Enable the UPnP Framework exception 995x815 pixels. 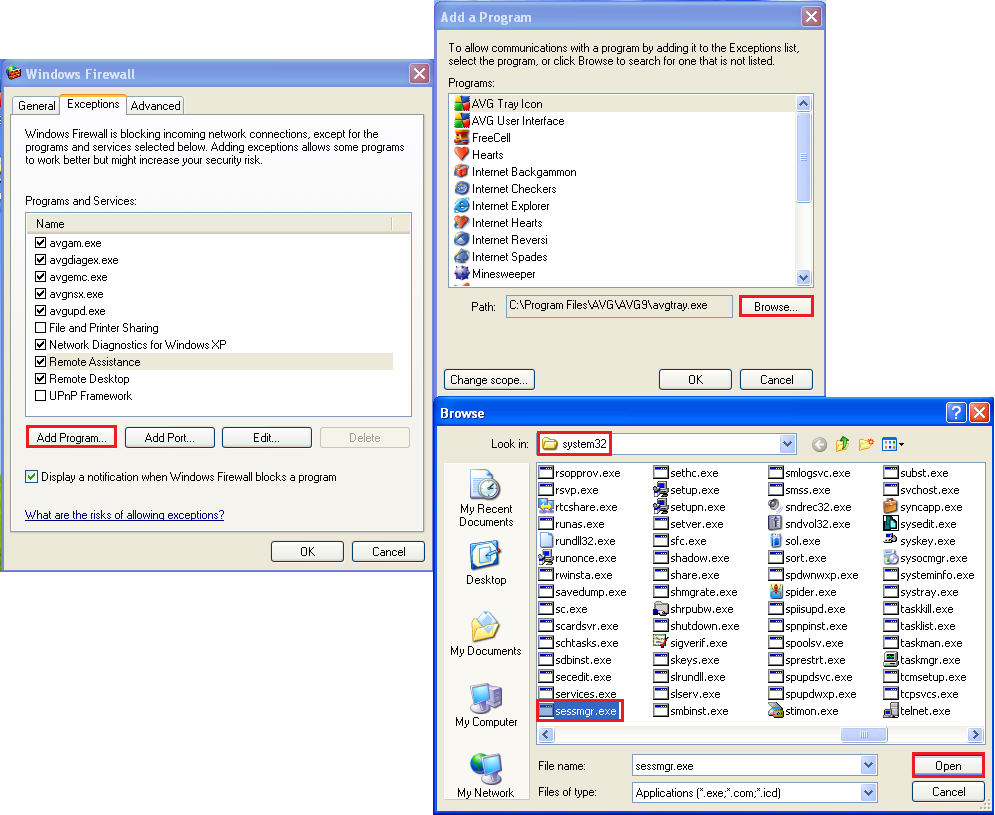tap(41, 395)
